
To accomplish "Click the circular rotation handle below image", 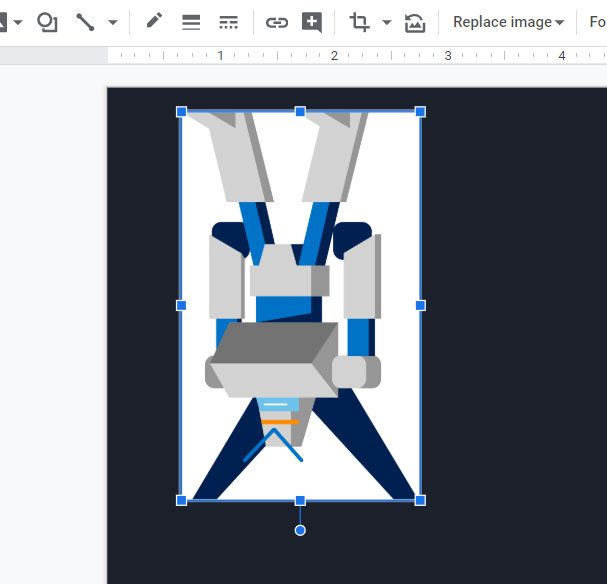I will pos(300,530).
